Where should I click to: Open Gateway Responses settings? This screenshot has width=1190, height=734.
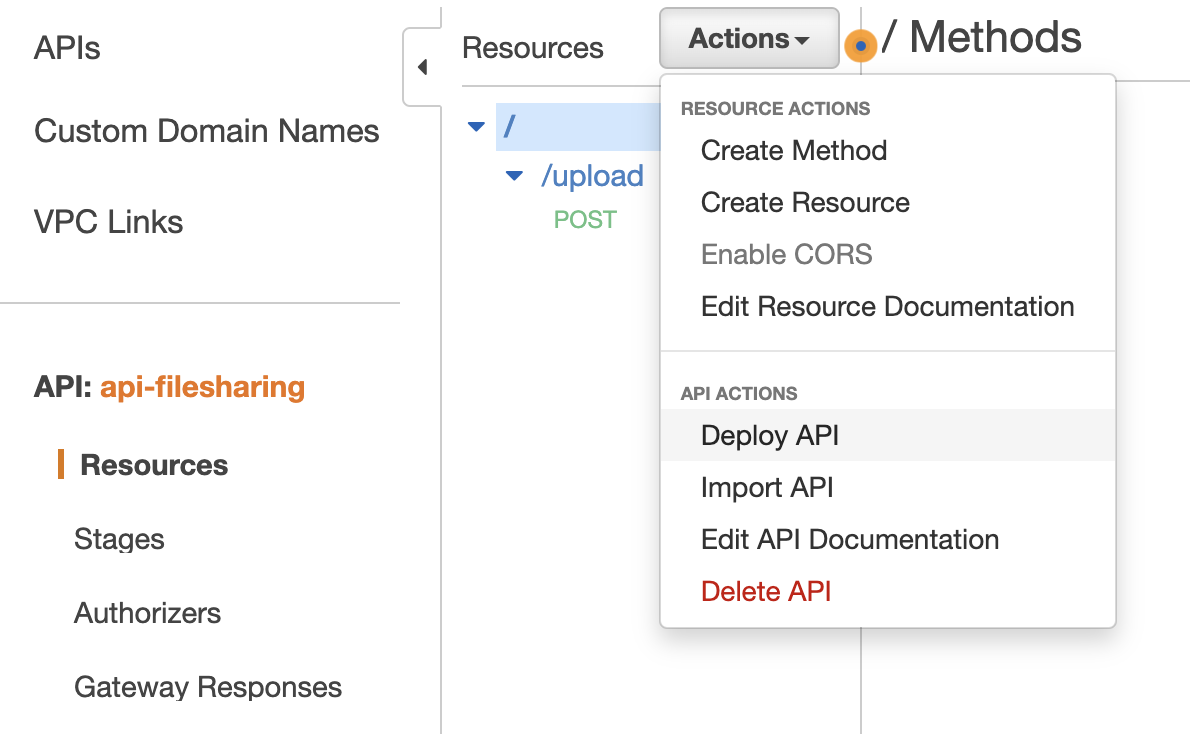208,687
